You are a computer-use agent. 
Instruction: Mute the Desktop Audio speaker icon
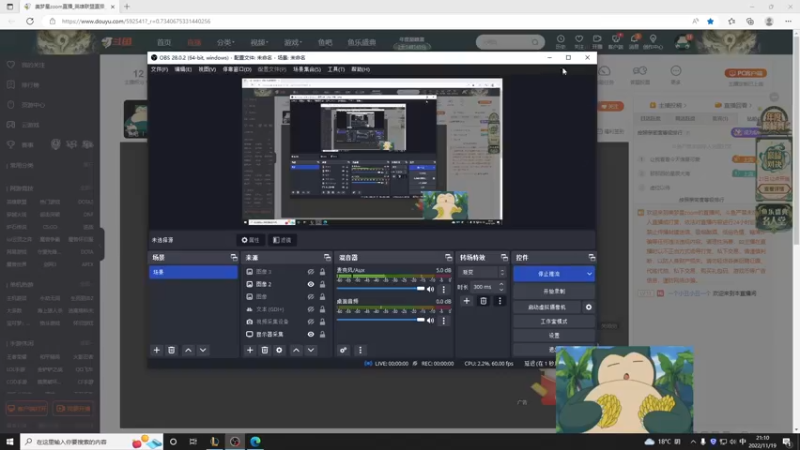[x=431, y=320]
